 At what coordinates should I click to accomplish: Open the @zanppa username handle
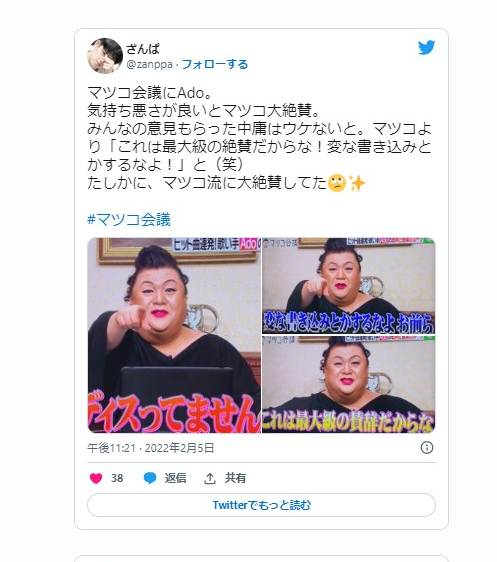click(149, 65)
